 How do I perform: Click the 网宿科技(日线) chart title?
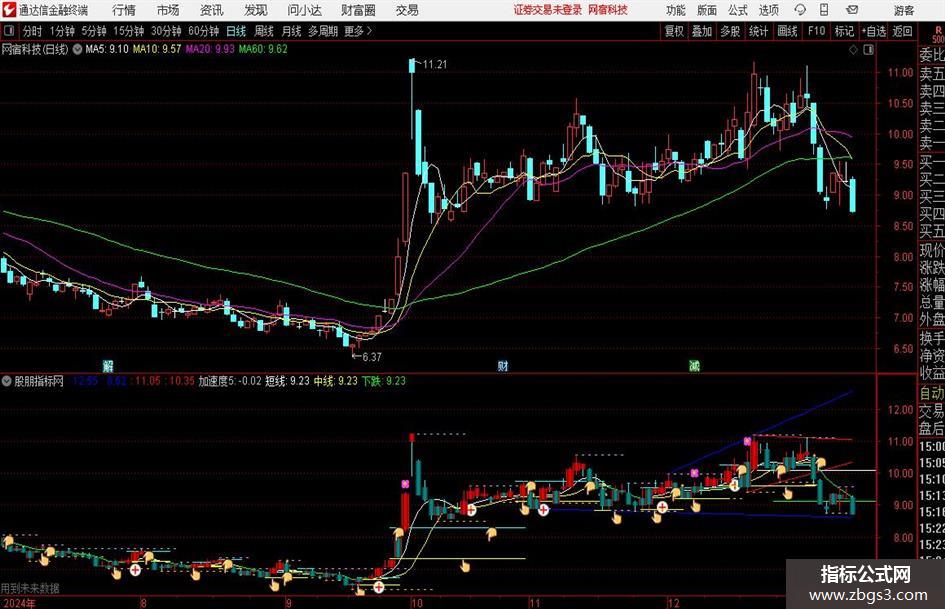pyautogui.click(x=35, y=49)
